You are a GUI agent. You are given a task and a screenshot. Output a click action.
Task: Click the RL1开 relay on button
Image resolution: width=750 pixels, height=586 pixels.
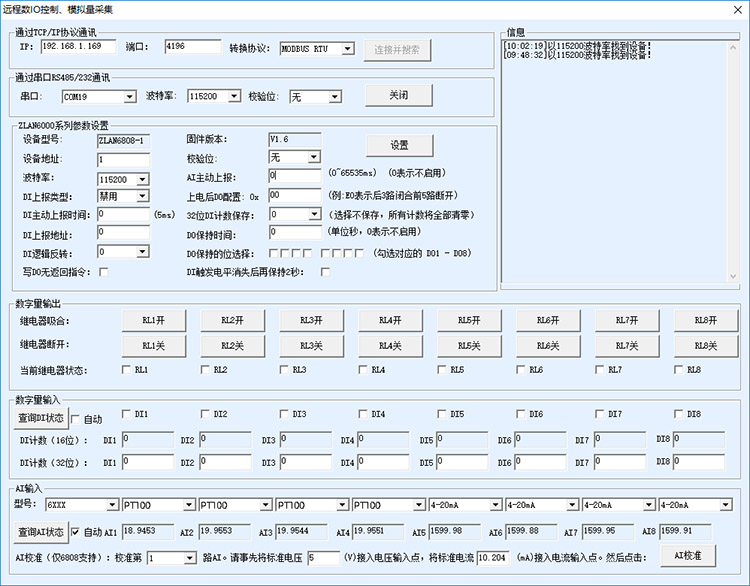pyautogui.click(x=153, y=320)
